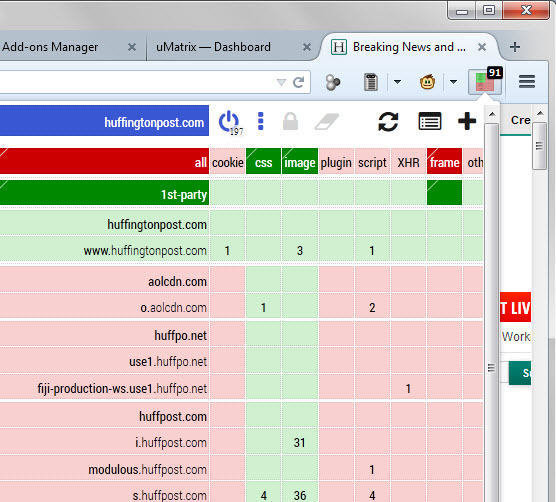Open Firefox hamburger menu

coord(527,82)
